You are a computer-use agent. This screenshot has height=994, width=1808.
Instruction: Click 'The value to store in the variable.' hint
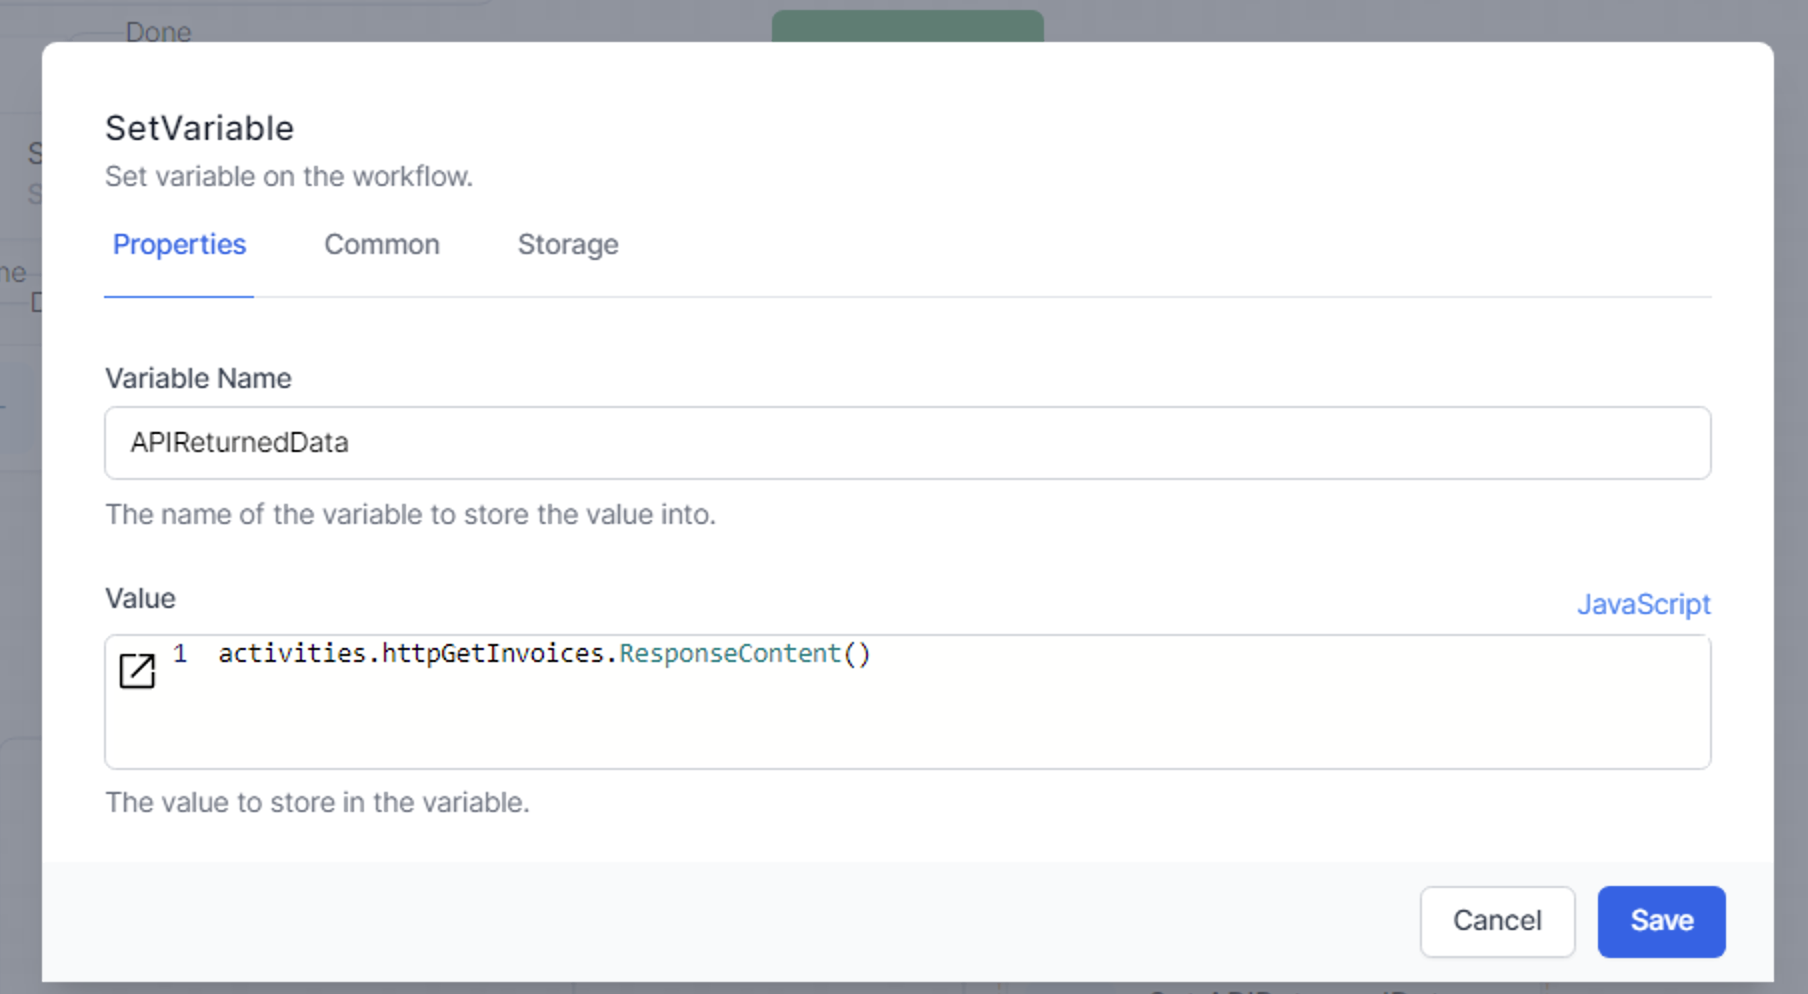point(317,802)
